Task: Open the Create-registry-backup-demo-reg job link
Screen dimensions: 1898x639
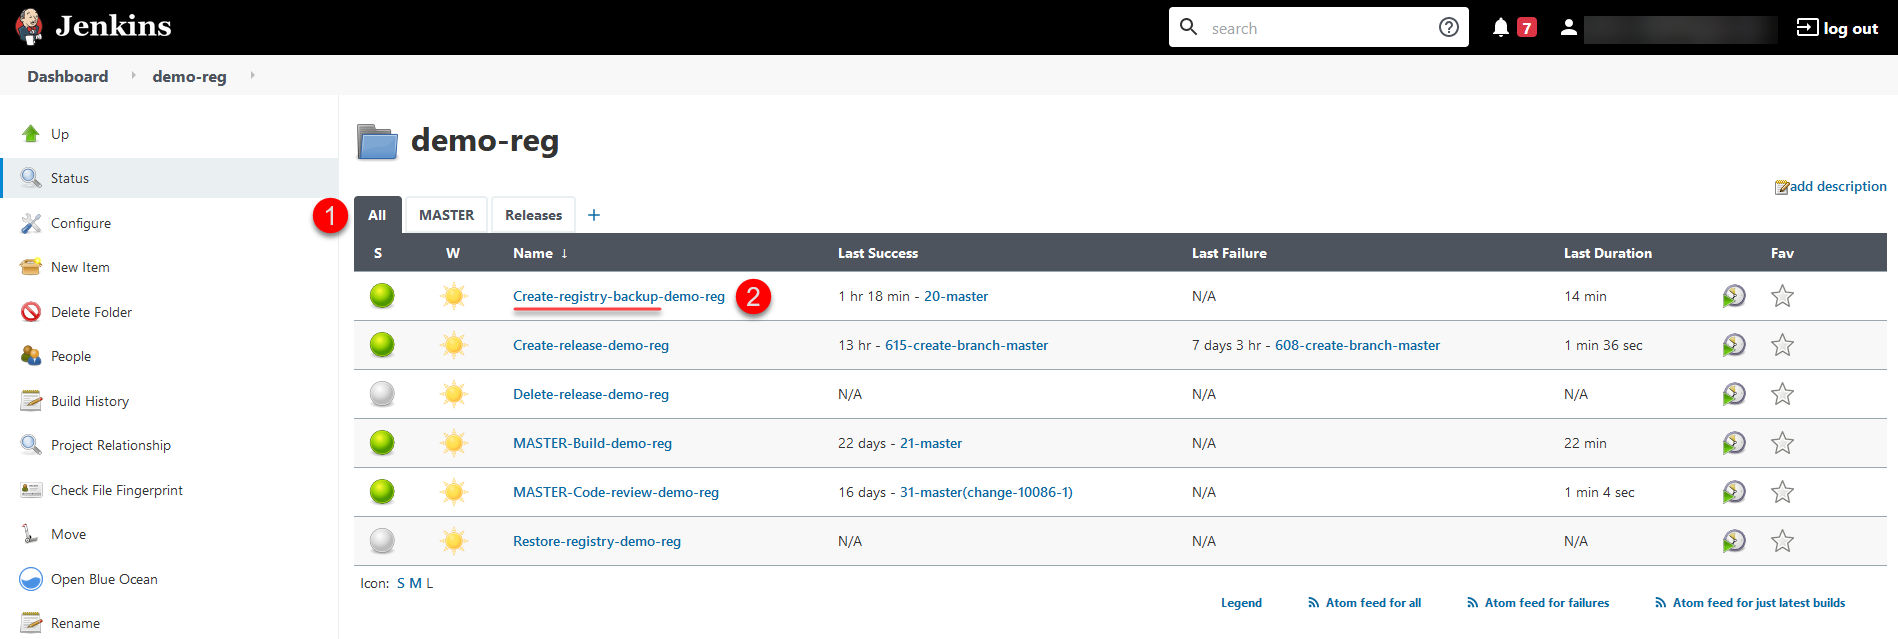Action: pos(619,296)
